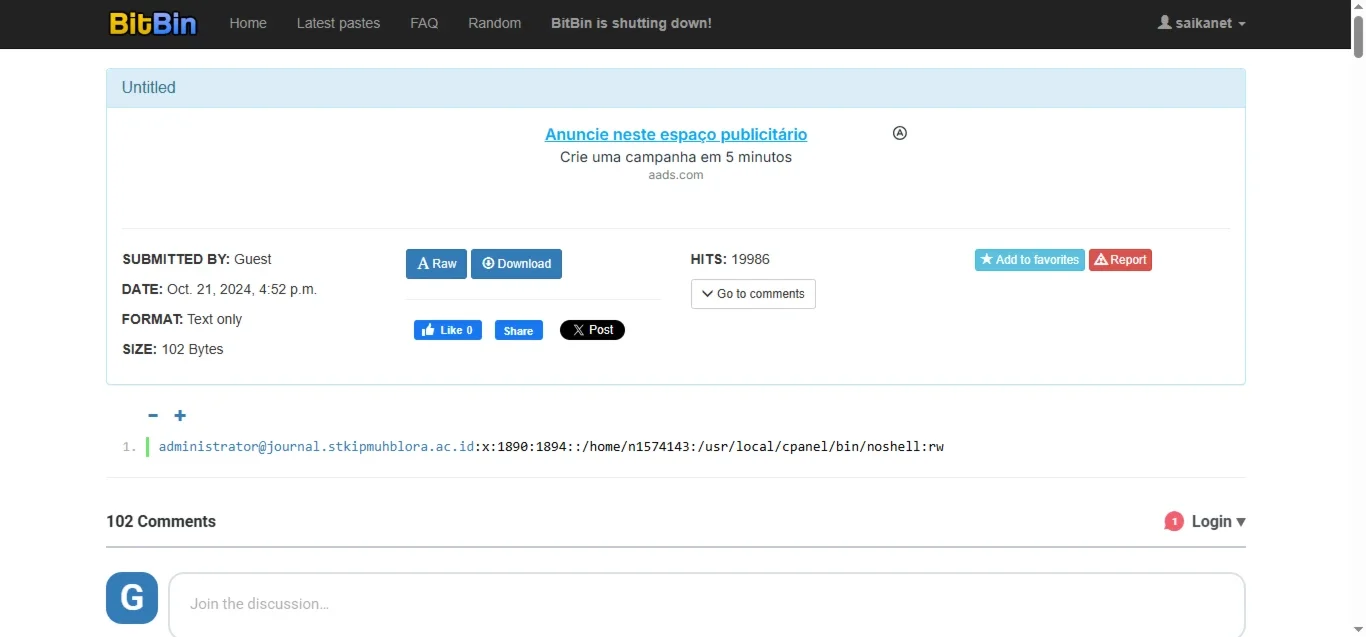Focus the Join the discussion input field
The image size is (1366, 637).
706,604
